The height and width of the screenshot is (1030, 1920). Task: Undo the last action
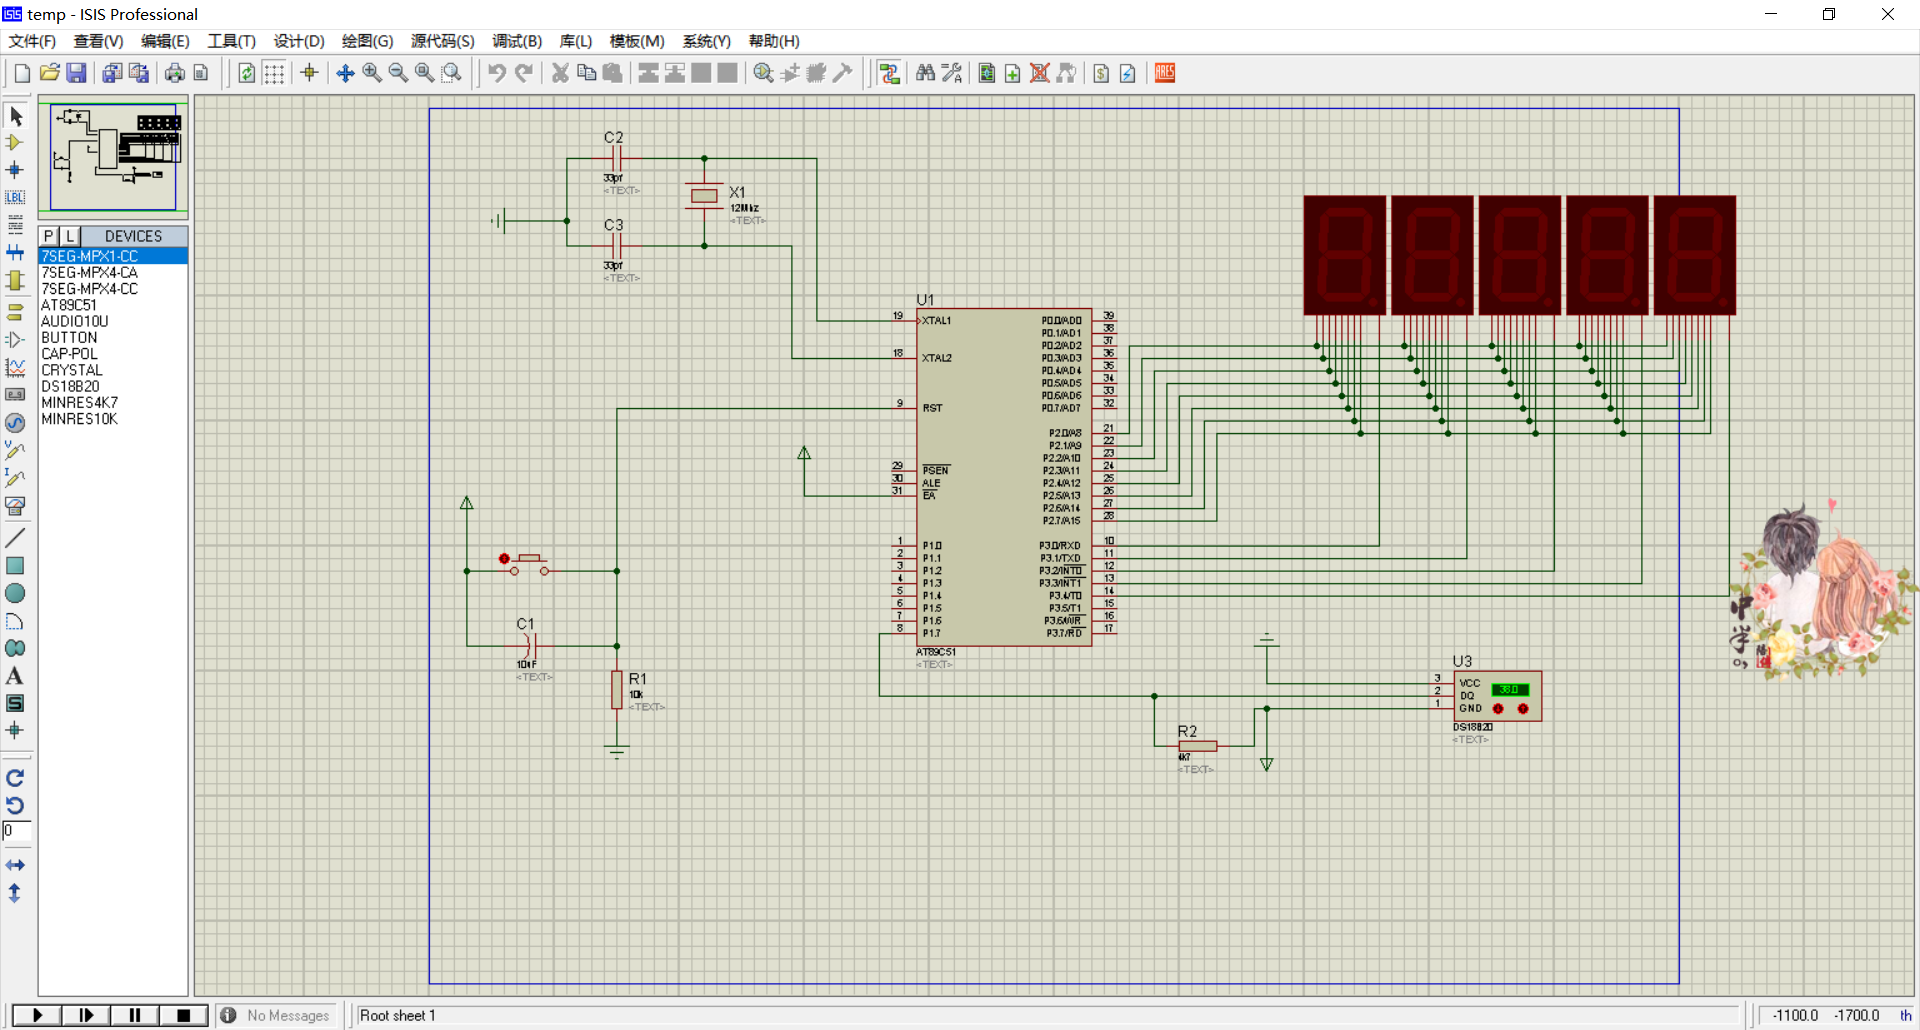(497, 73)
